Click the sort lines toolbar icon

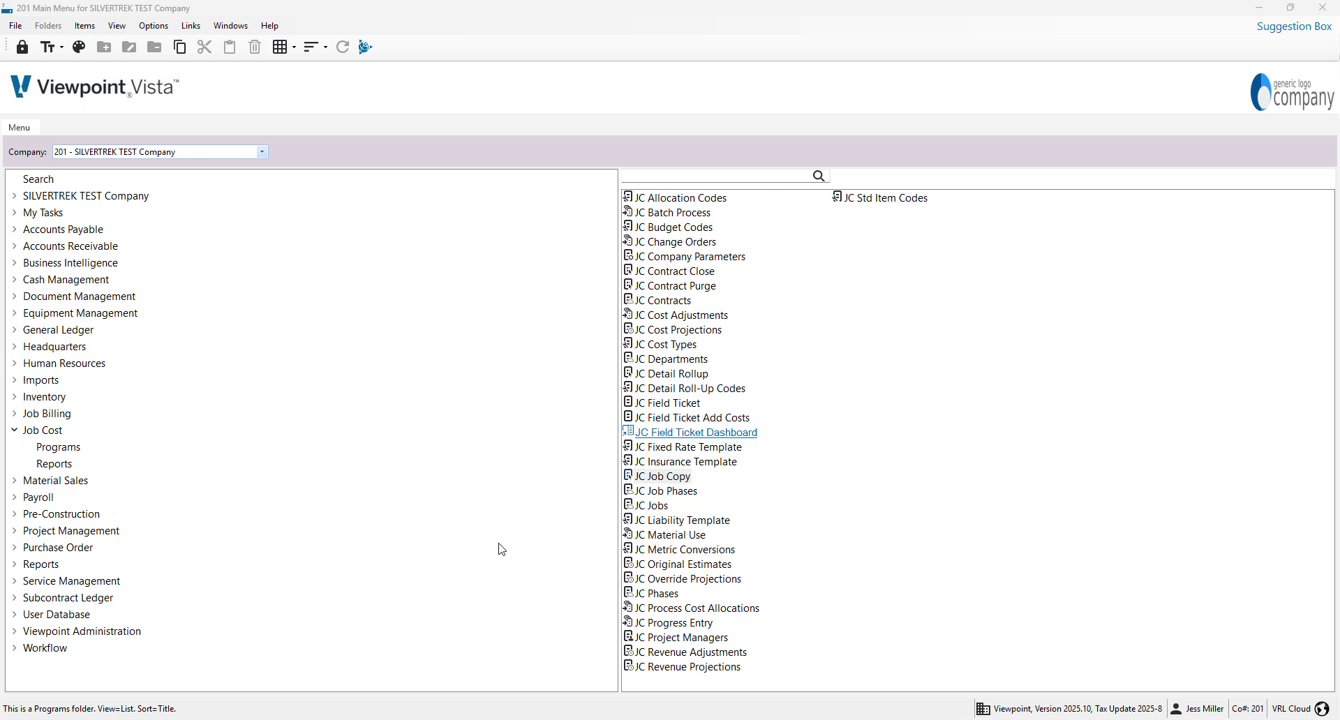click(x=311, y=47)
